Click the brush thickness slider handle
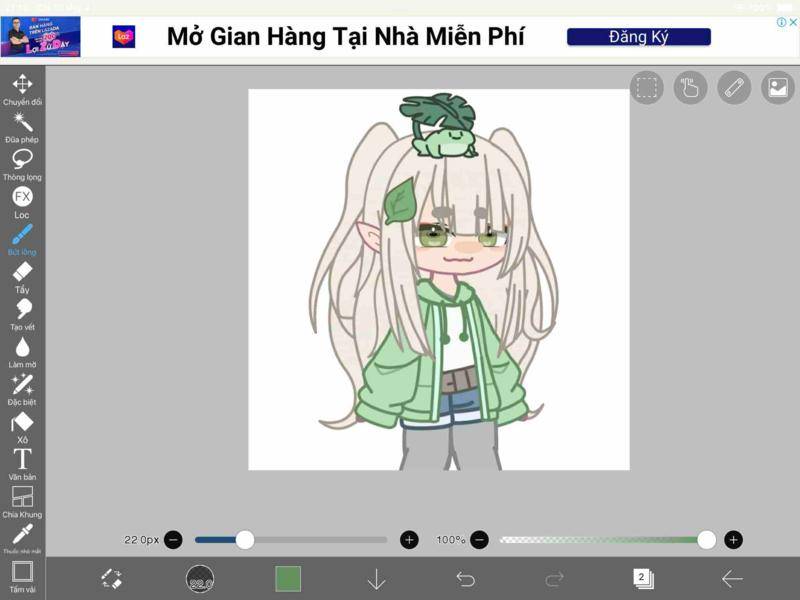Image resolution: width=800 pixels, height=600 pixels. 245,540
